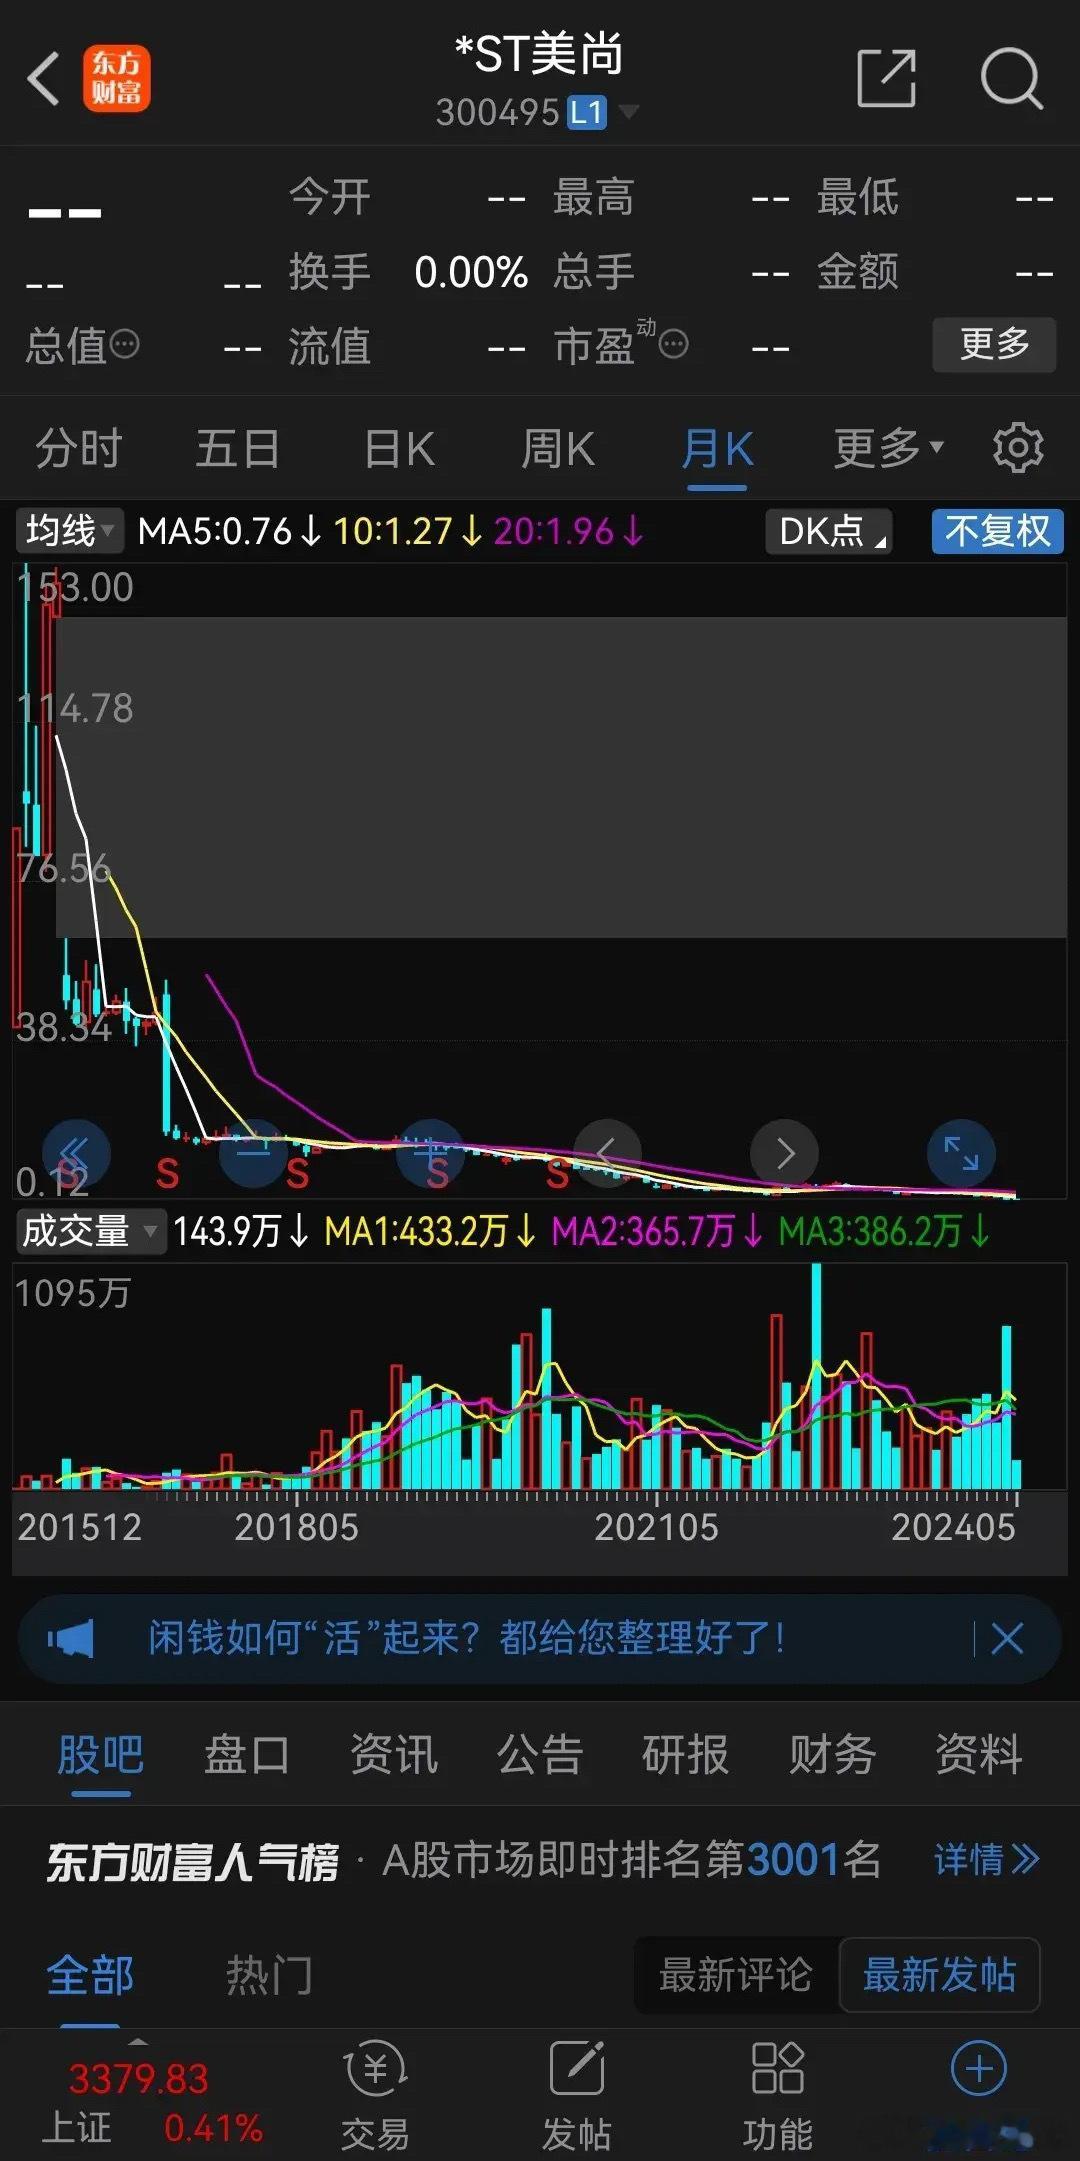Go back using the left arrow
This screenshot has height=2161, width=1080.
pos(43,78)
